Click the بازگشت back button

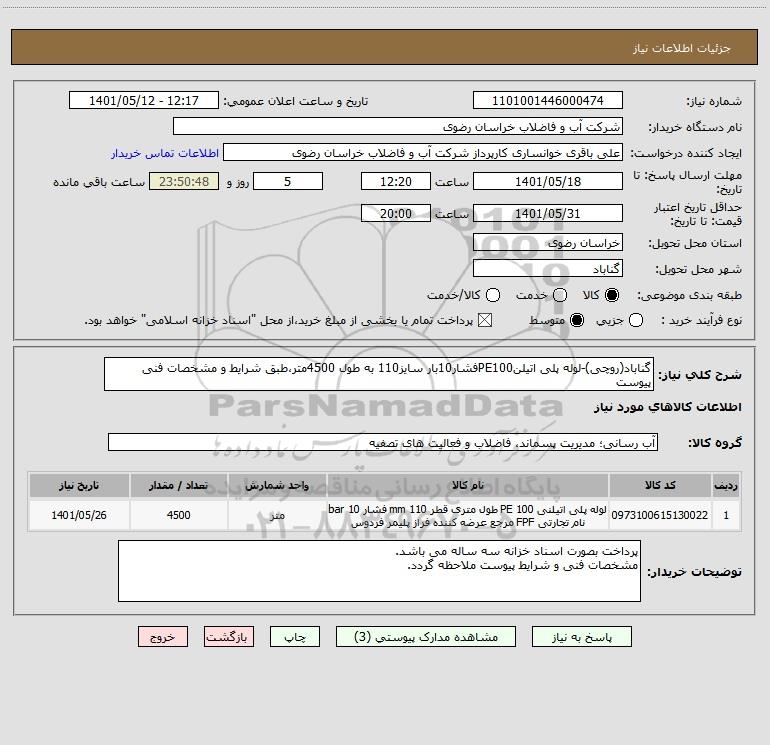(229, 636)
